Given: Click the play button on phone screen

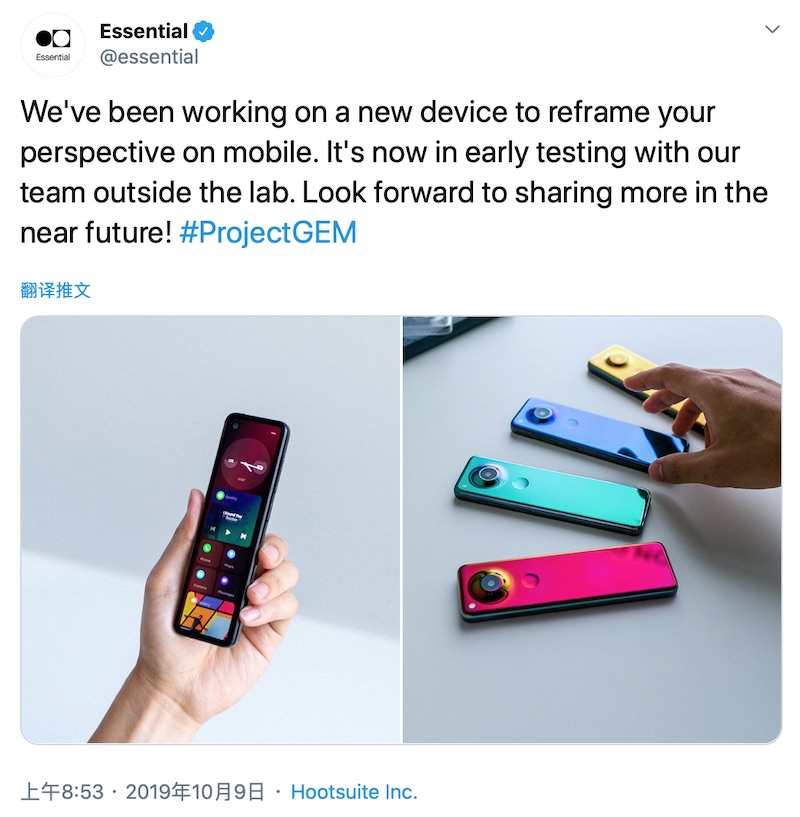Looking at the screenshot, I should 228,533.
